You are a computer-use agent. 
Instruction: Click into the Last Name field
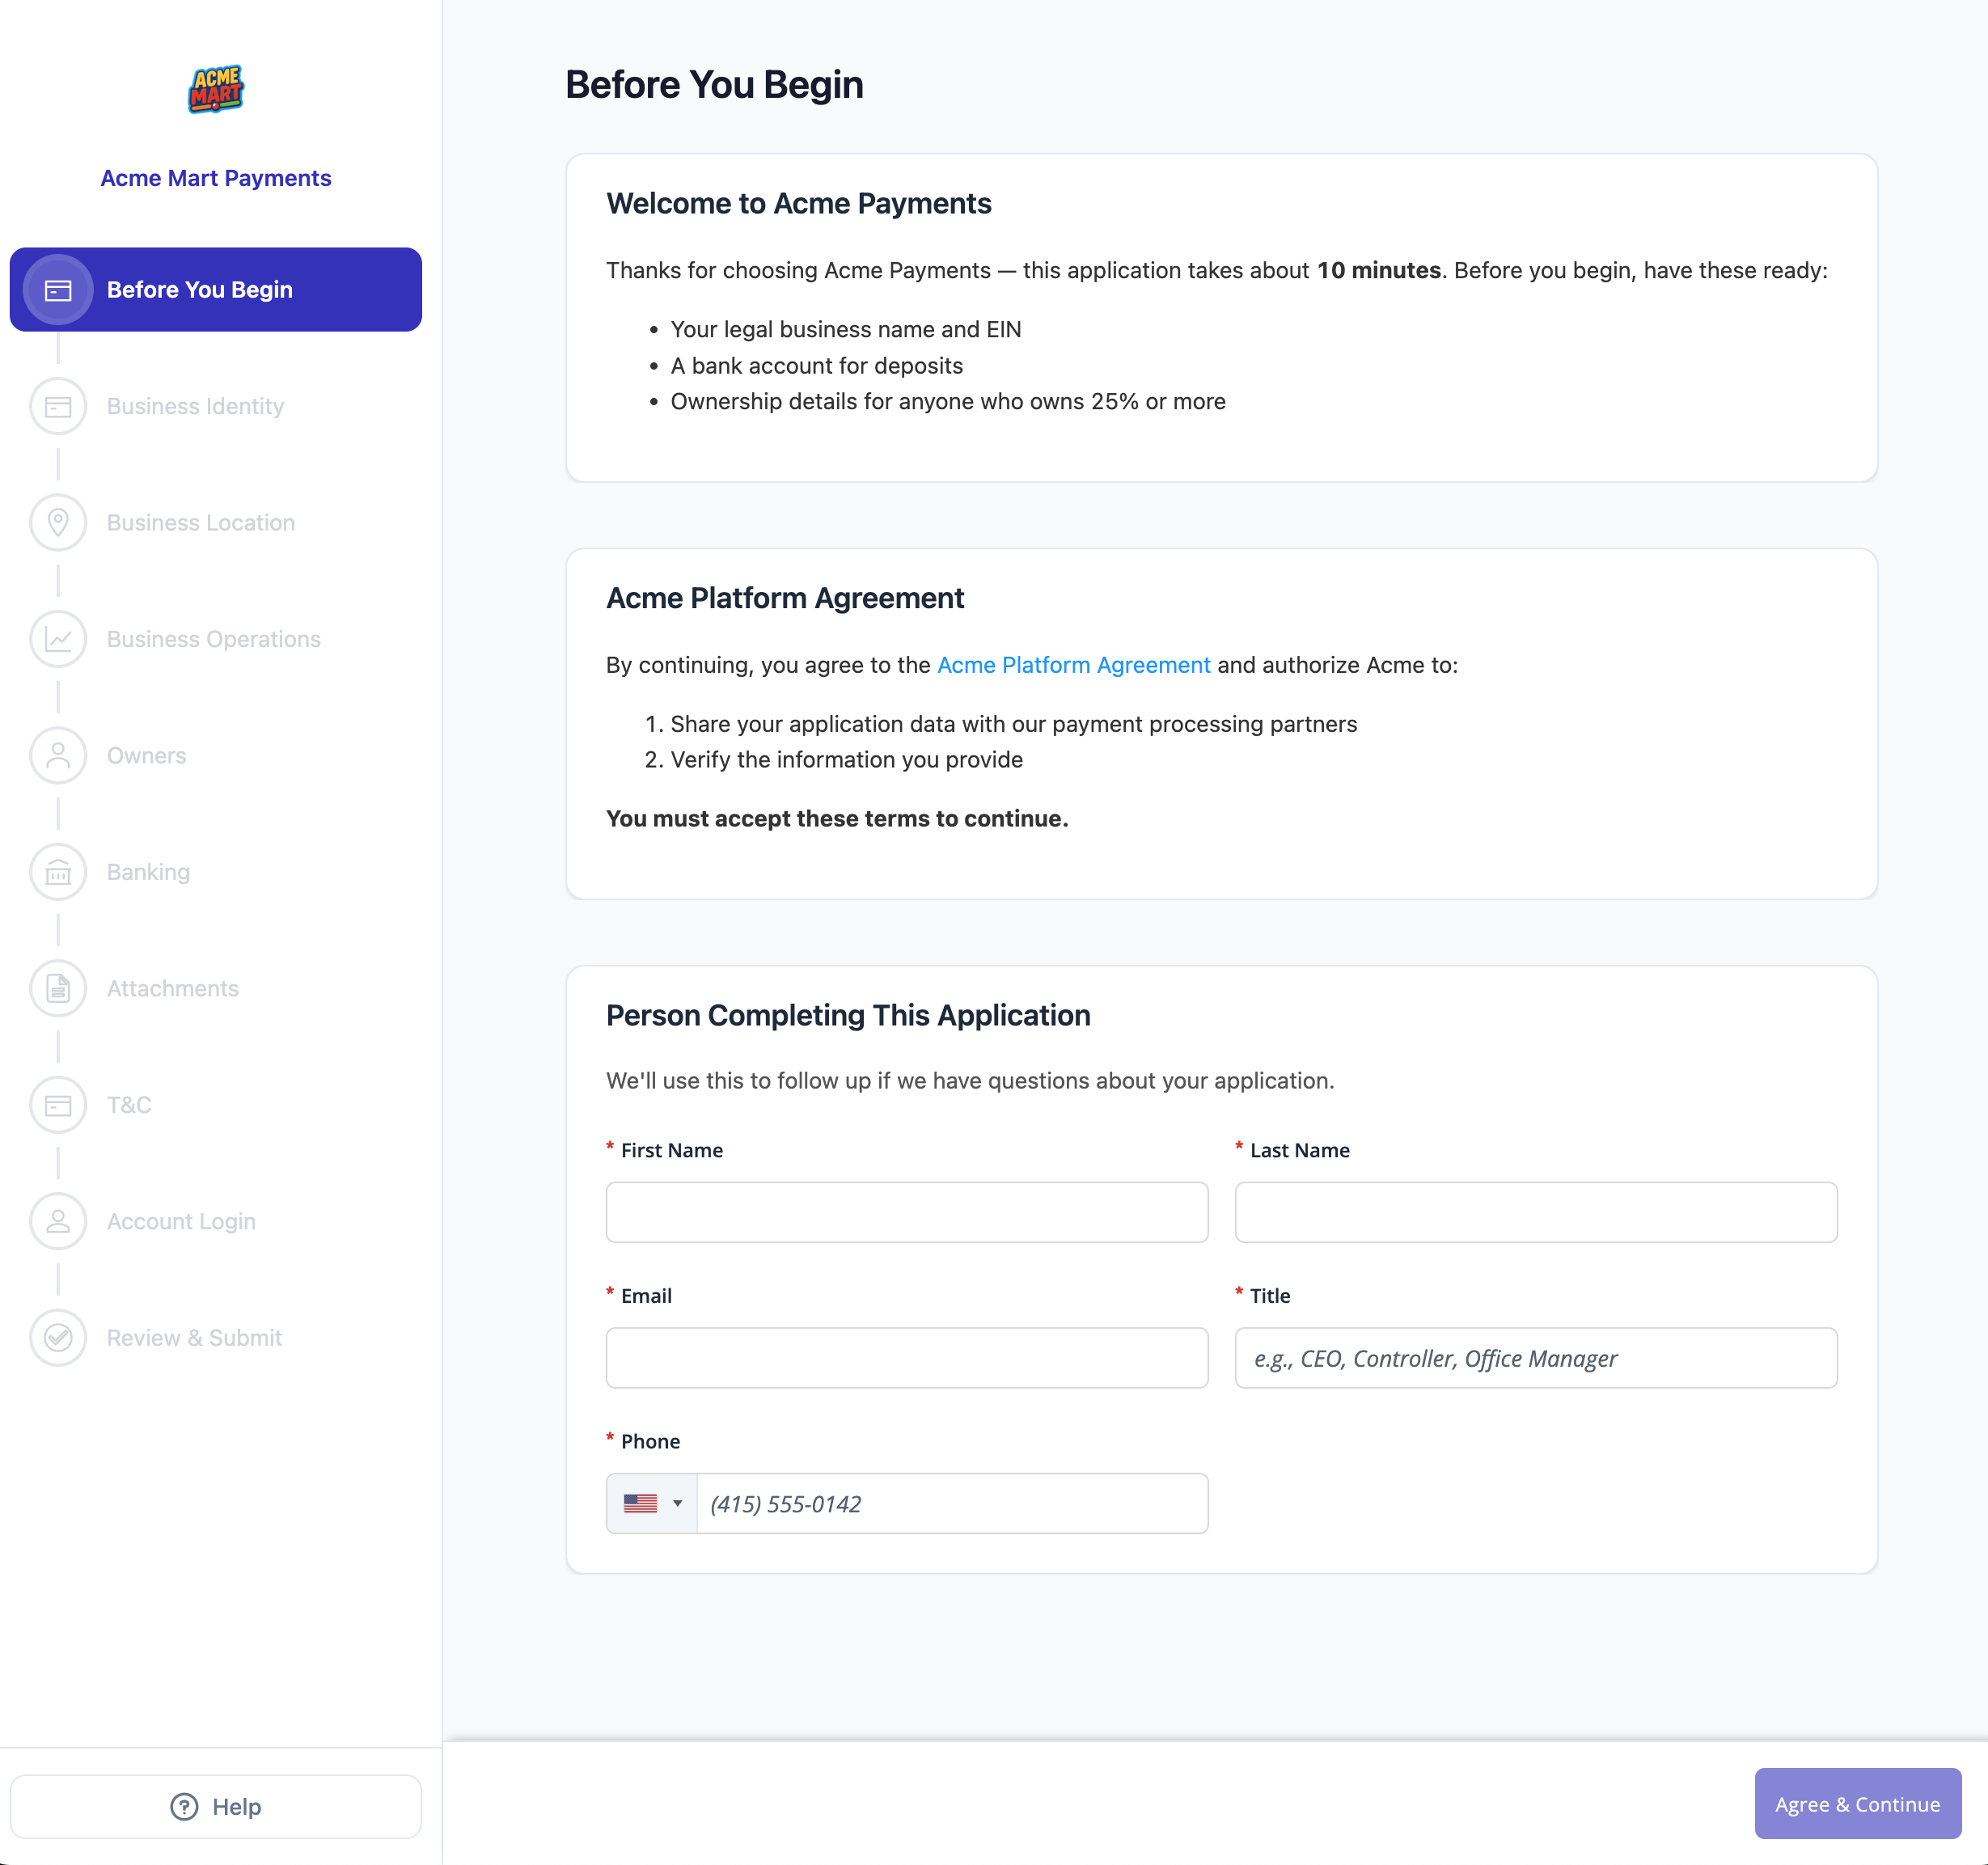point(1536,1212)
